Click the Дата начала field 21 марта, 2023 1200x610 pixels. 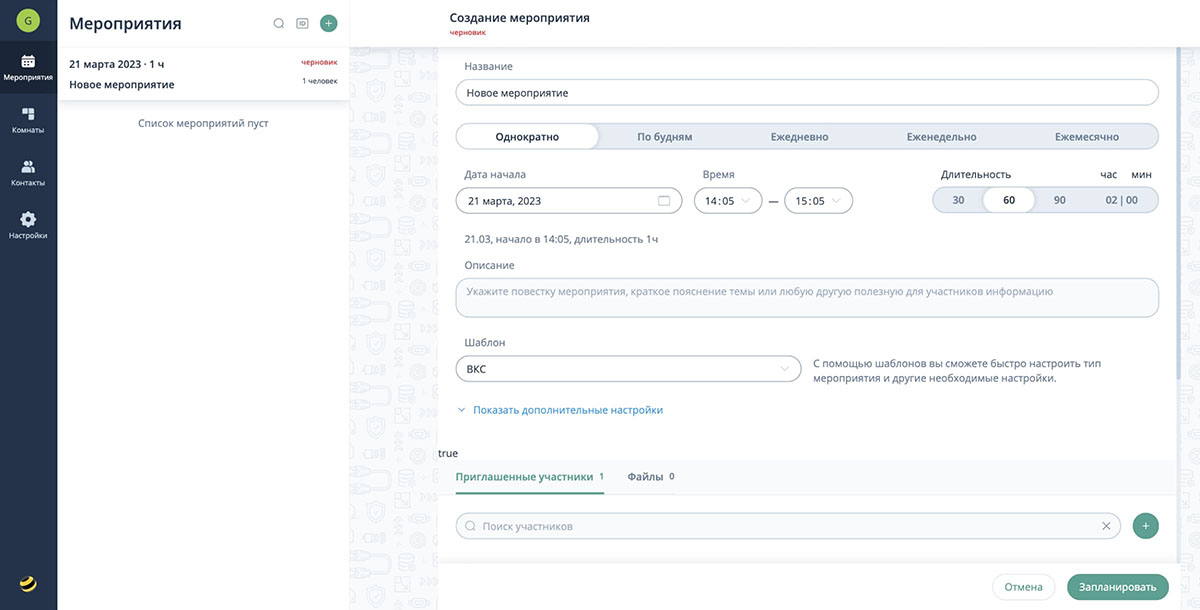[x=568, y=201]
